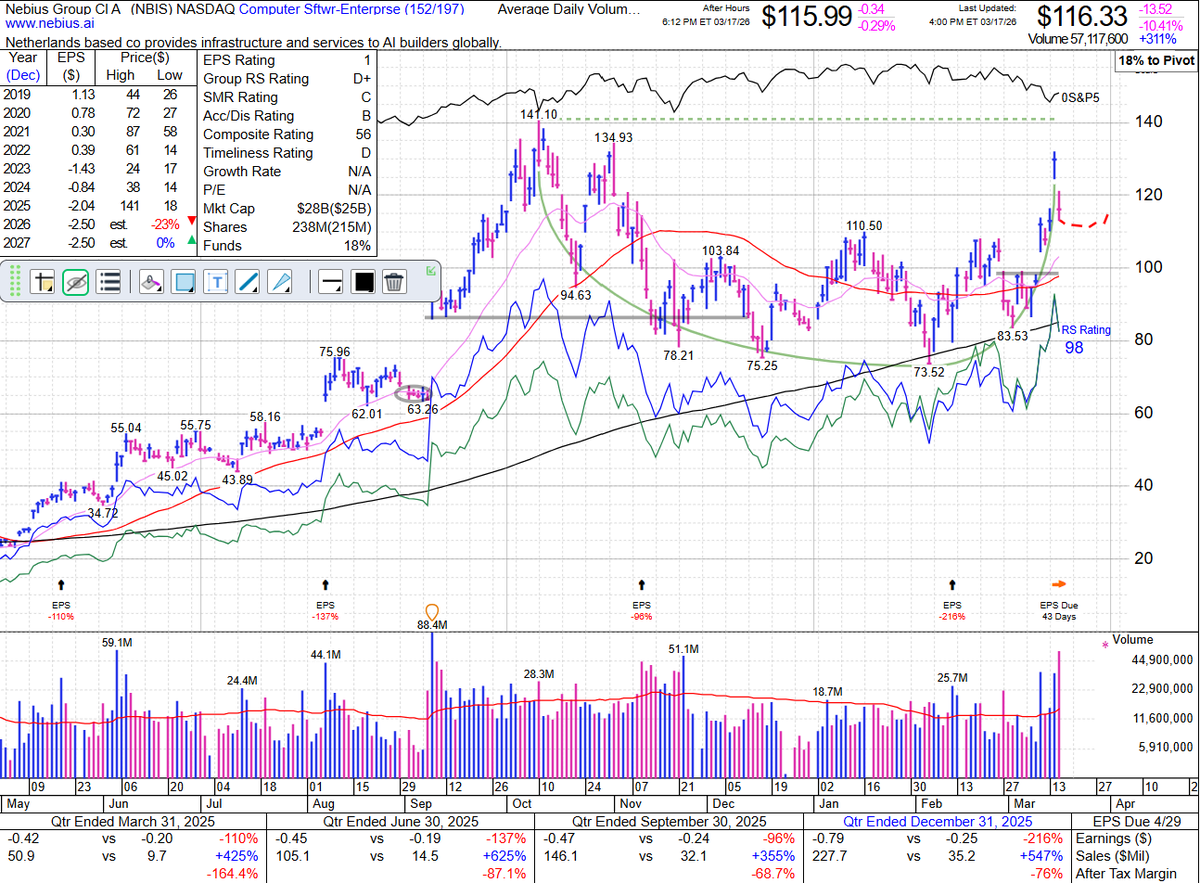The height and width of the screenshot is (883, 1200).
Task: Open the drawings list icon
Action: [x=108, y=282]
